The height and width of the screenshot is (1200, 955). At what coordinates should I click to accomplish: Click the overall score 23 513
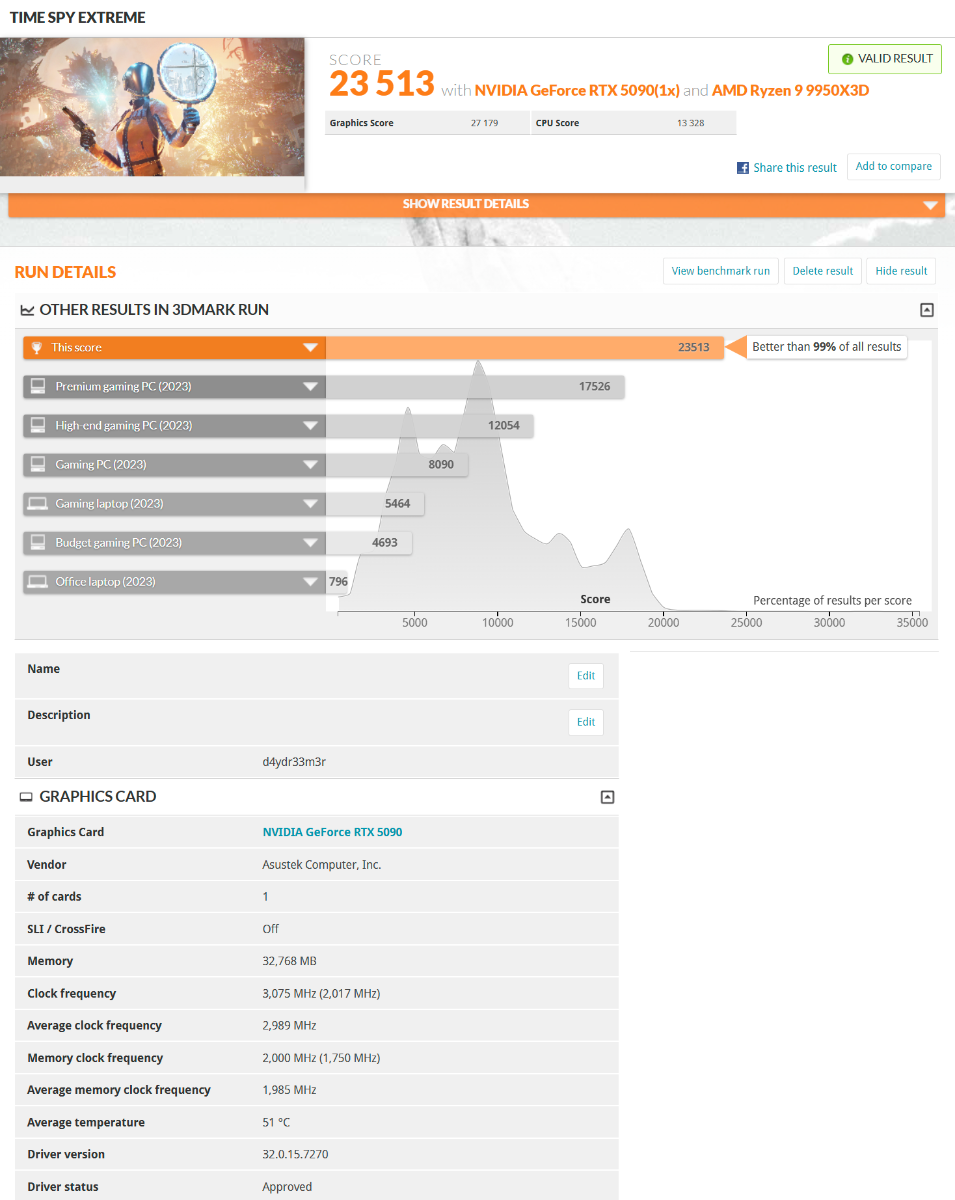coord(382,84)
